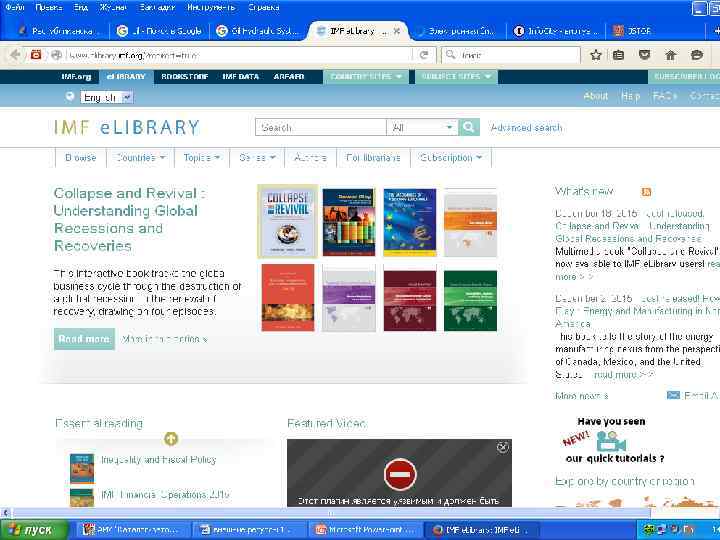Image resolution: width=720 pixels, height=540 pixels.
Task: Open the What's new RSS feed icon
Action: (x=646, y=192)
